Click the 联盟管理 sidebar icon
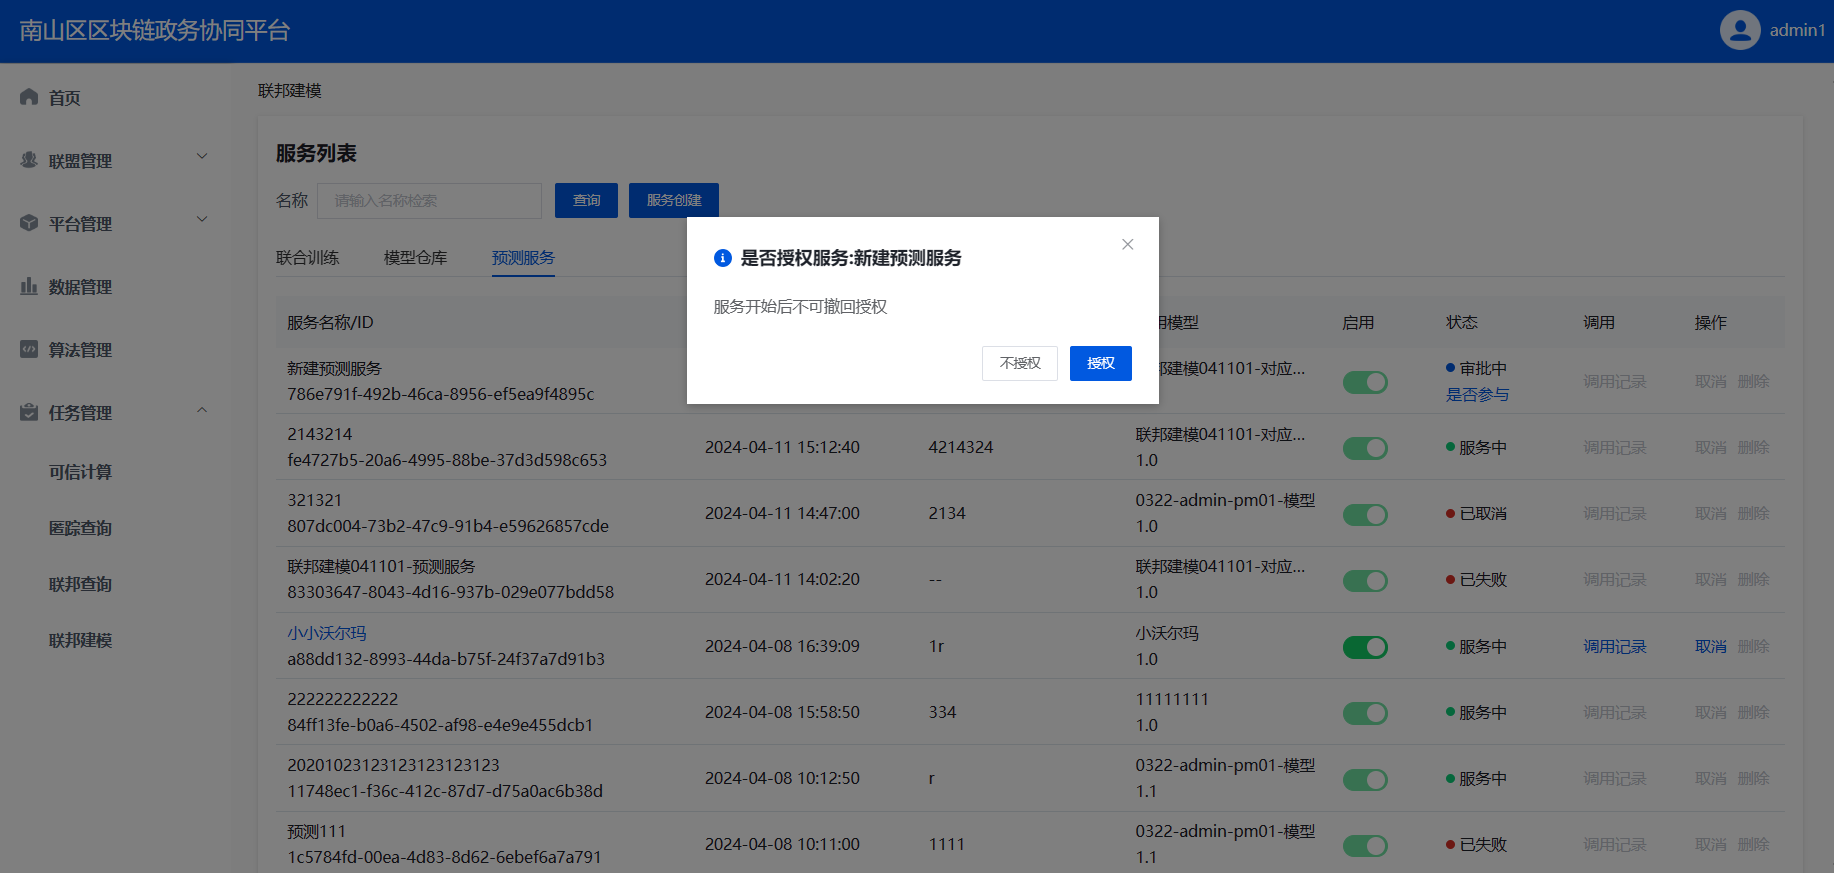This screenshot has height=873, width=1834. coord(29,160)
